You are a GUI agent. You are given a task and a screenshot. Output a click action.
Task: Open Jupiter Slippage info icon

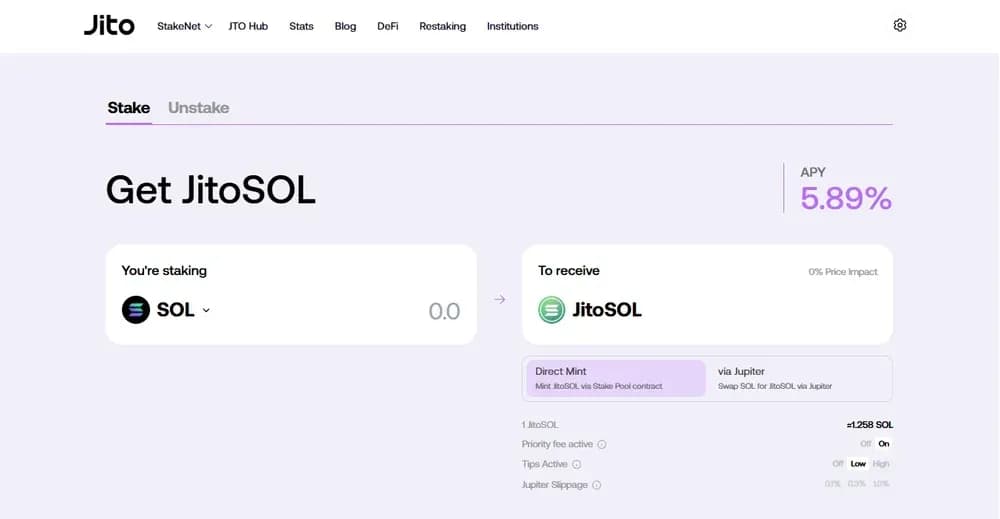coord(596,485)
